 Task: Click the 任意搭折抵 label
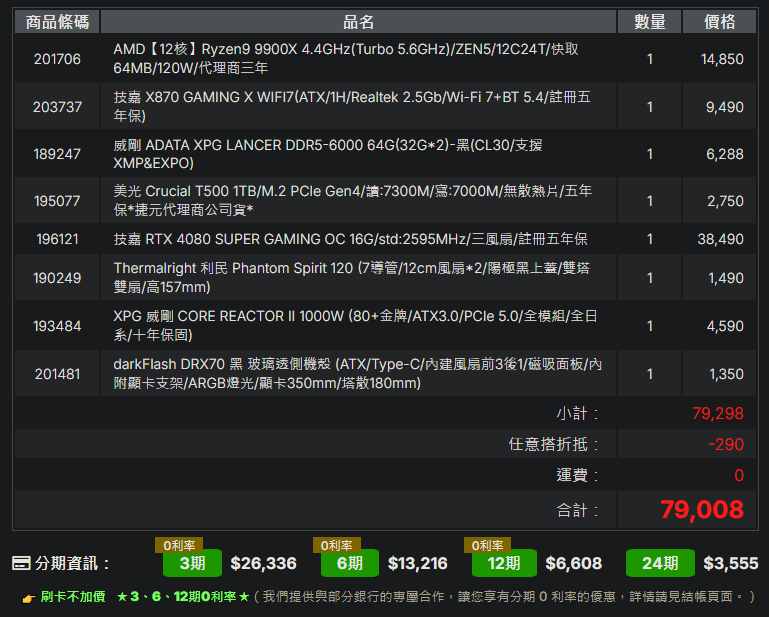click(553, 444)
